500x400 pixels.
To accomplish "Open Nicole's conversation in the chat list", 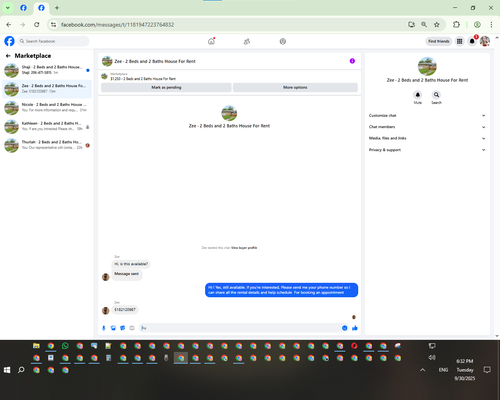I will (x=47, y=108).
